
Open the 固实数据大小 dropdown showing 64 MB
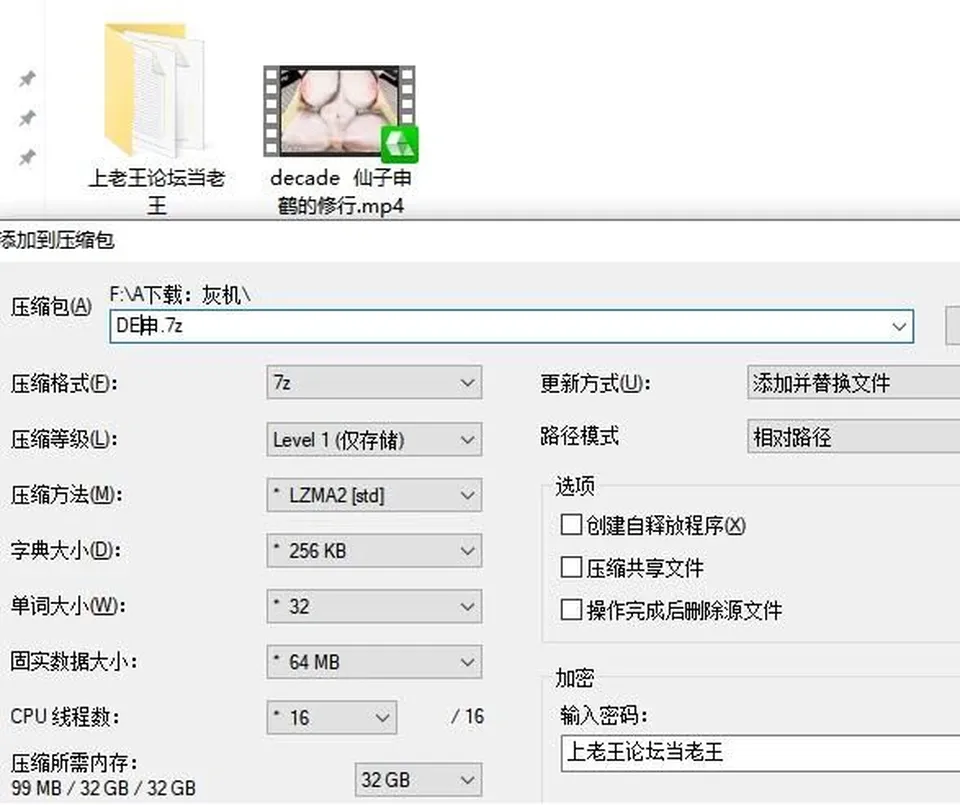[x=374, y=662]
